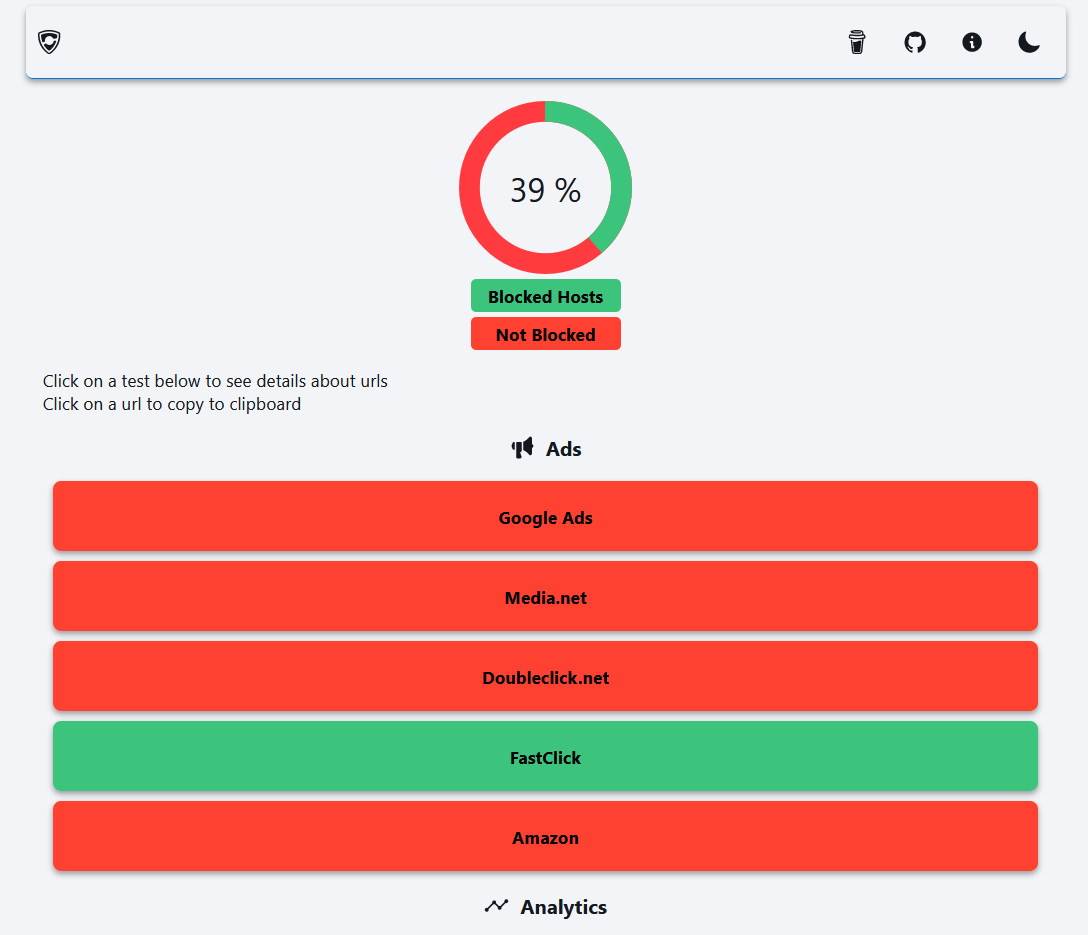This screenshot has width=1088, height=935.
Task: Click the Ads section heading
Action: 563,449
